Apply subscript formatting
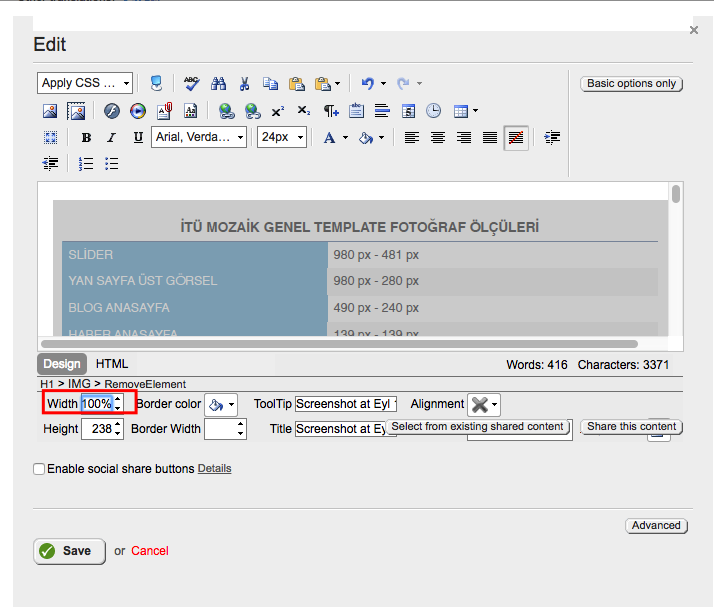Screen dimensions: 714x615 [304, 111]
